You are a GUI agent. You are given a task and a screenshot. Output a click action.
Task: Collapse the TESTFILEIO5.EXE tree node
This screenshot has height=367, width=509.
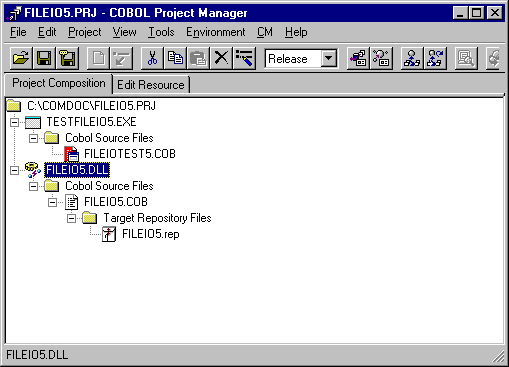tap(14, 122)
